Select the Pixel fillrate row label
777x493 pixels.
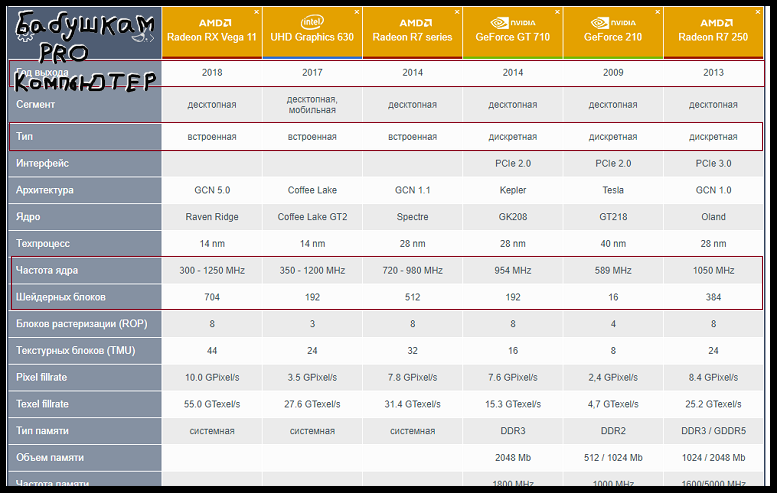click(x=41, y=378)
